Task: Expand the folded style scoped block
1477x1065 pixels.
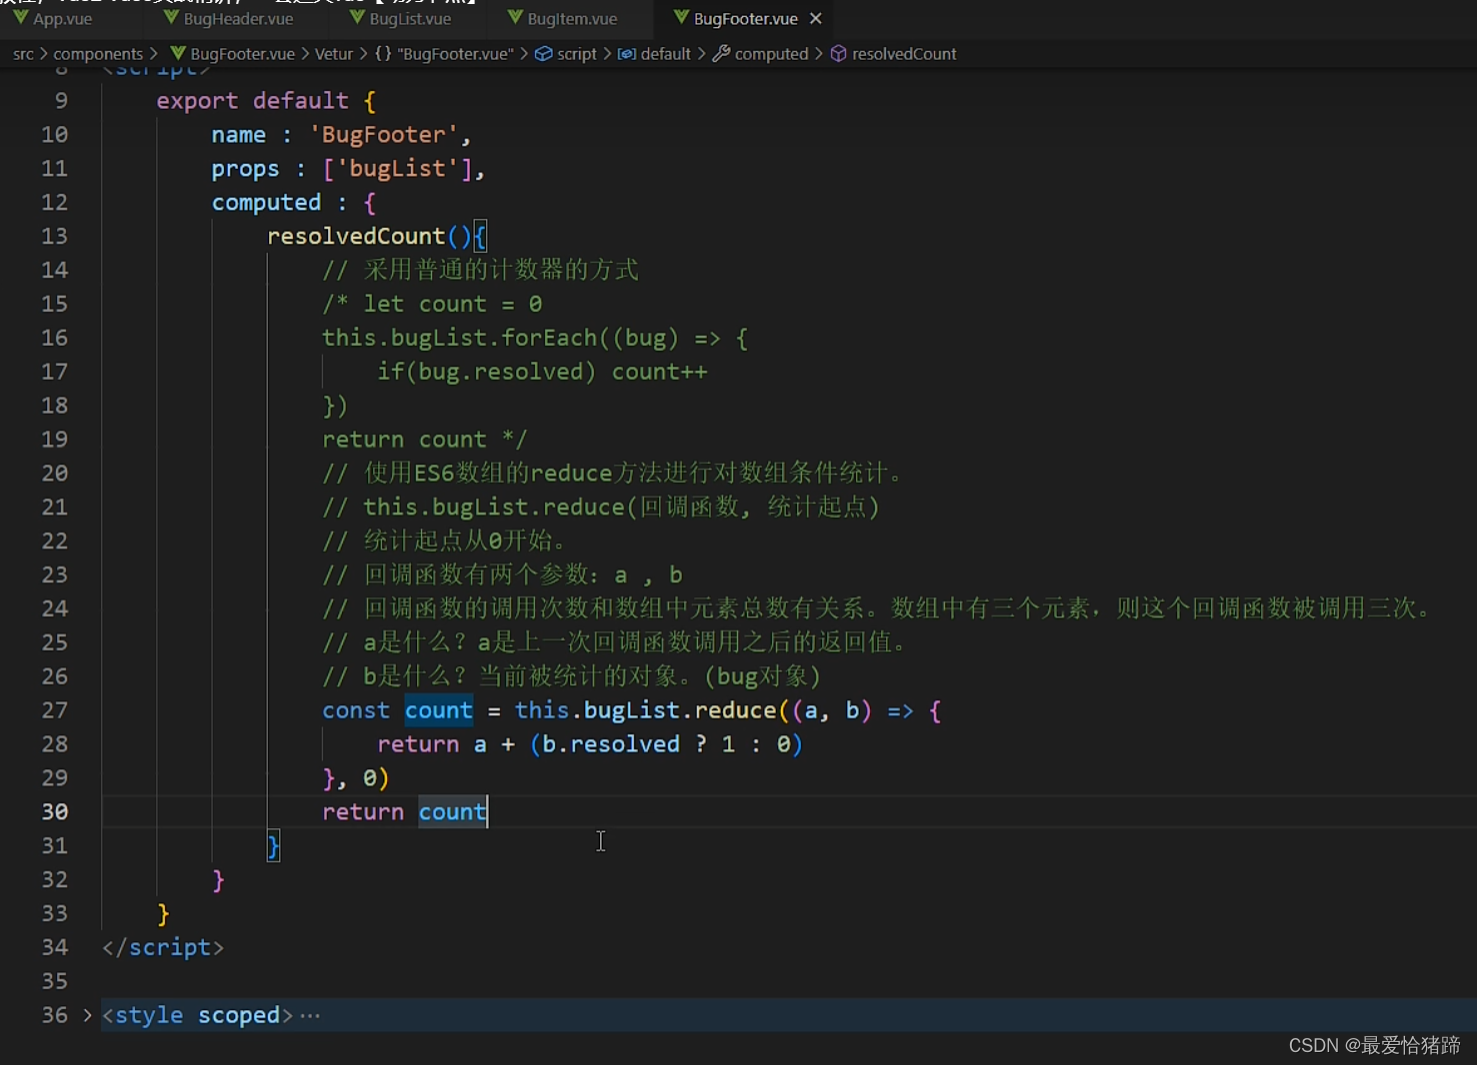Action: click(x=88, y=1015)
